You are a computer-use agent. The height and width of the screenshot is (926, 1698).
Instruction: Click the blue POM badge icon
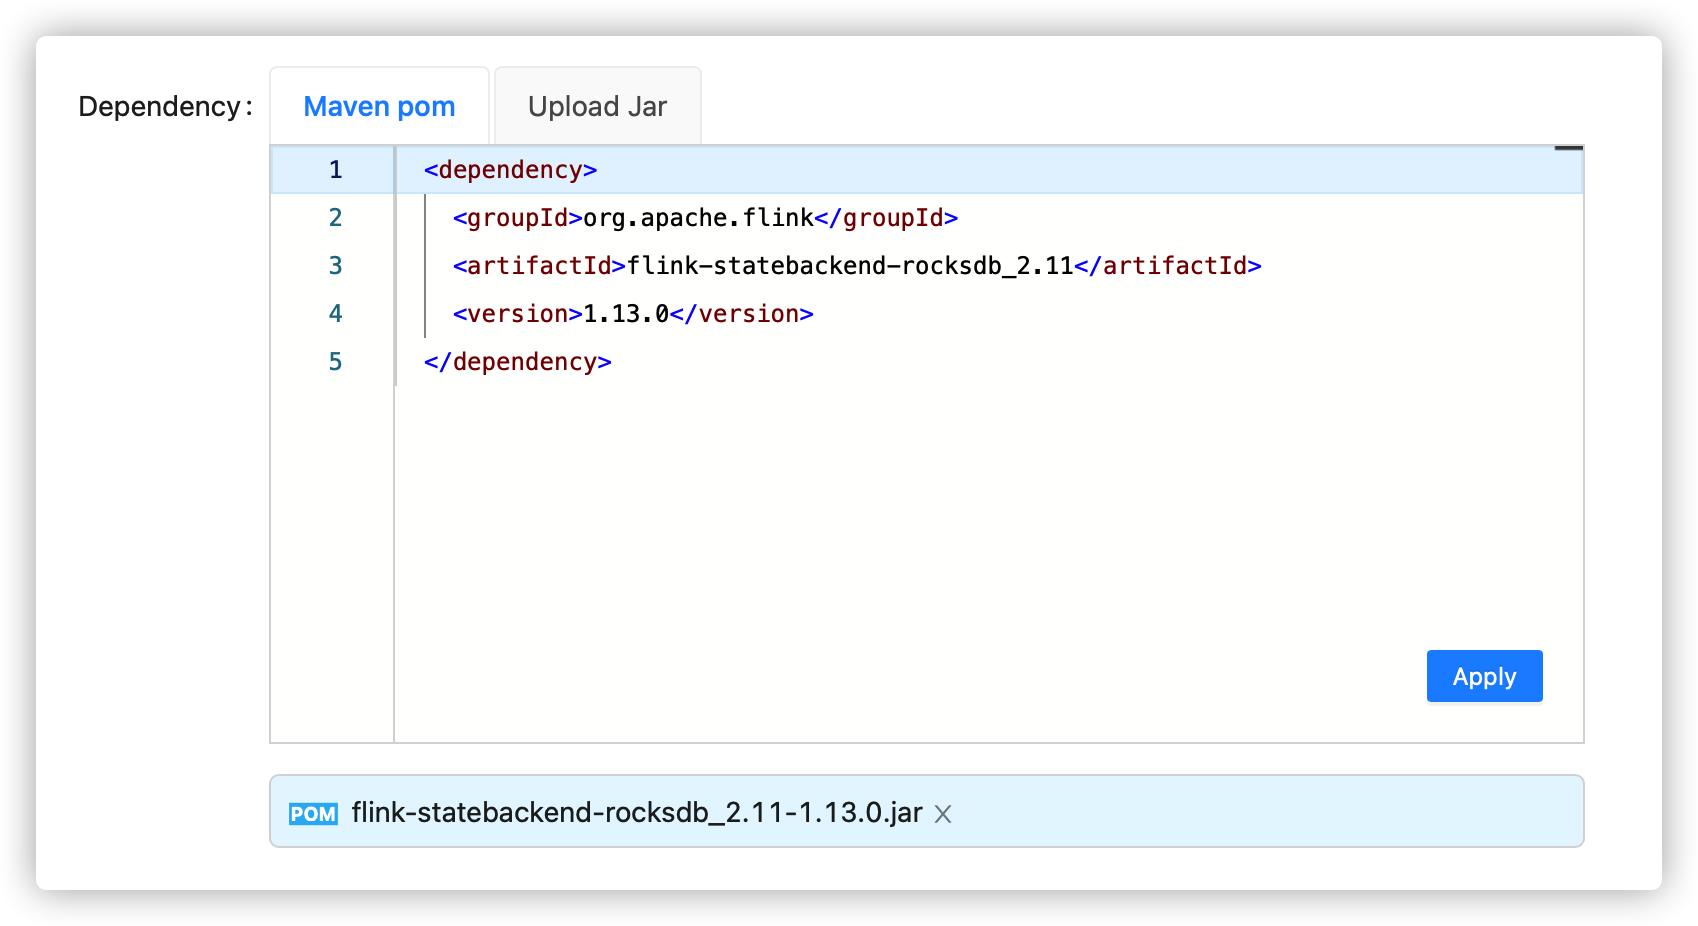tap(313, 814)
